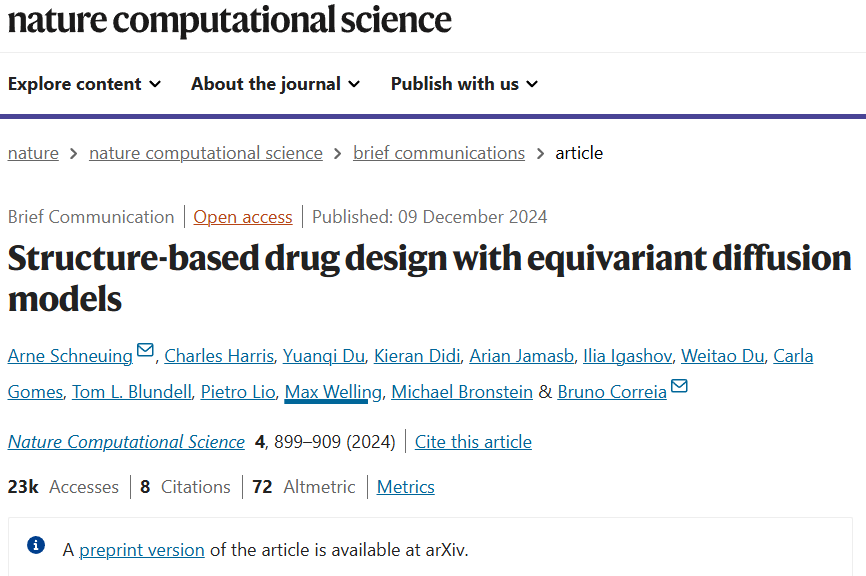The width and height of the screenshot is (866, 576).
Task: Open the About the journal dropdown
Action: (275, 84)
